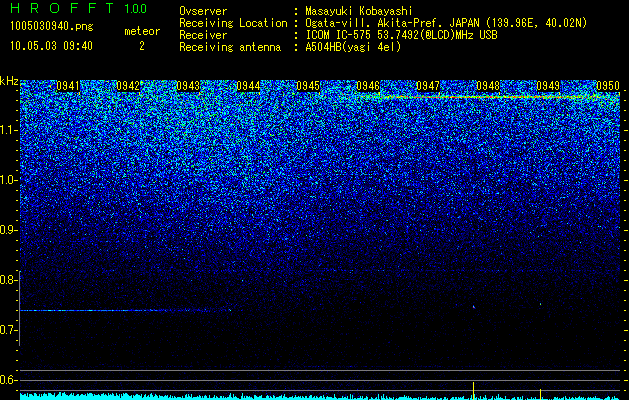Image resolution: width=629 pixels, height=400 pixels.
Task: Click the meteor count value 2
Action: coord(142,46)
